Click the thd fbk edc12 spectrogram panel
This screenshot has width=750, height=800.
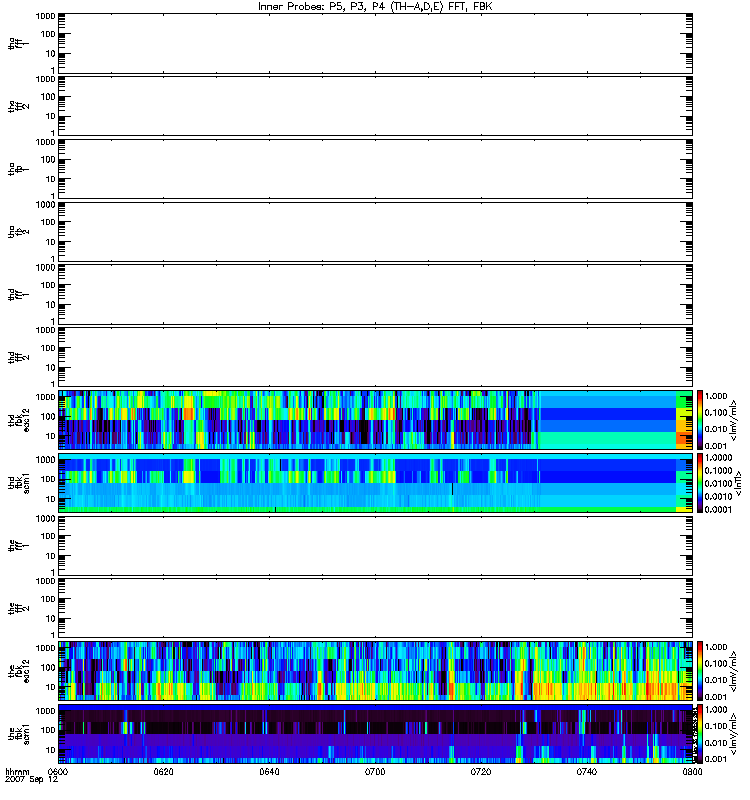(x=376, y=420)
